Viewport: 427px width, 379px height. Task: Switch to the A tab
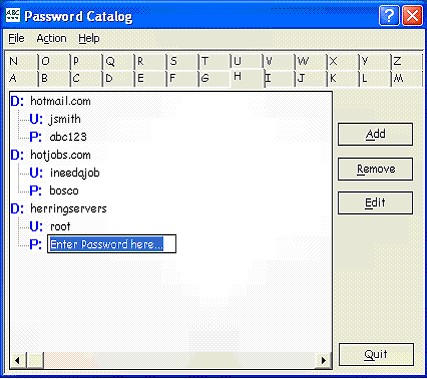(21, 79)
